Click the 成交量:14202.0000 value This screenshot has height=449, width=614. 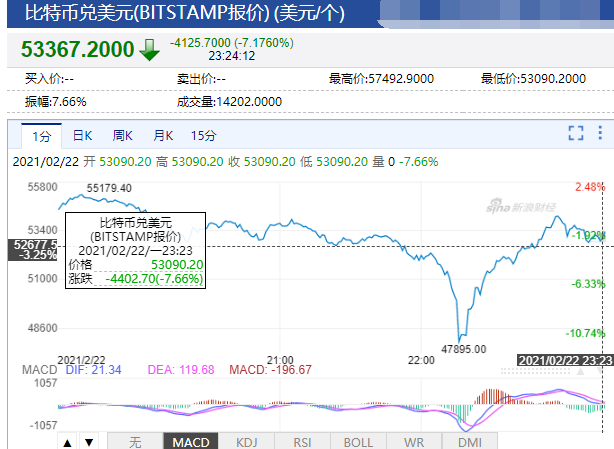pyautogui.click(x=229, y=102)
